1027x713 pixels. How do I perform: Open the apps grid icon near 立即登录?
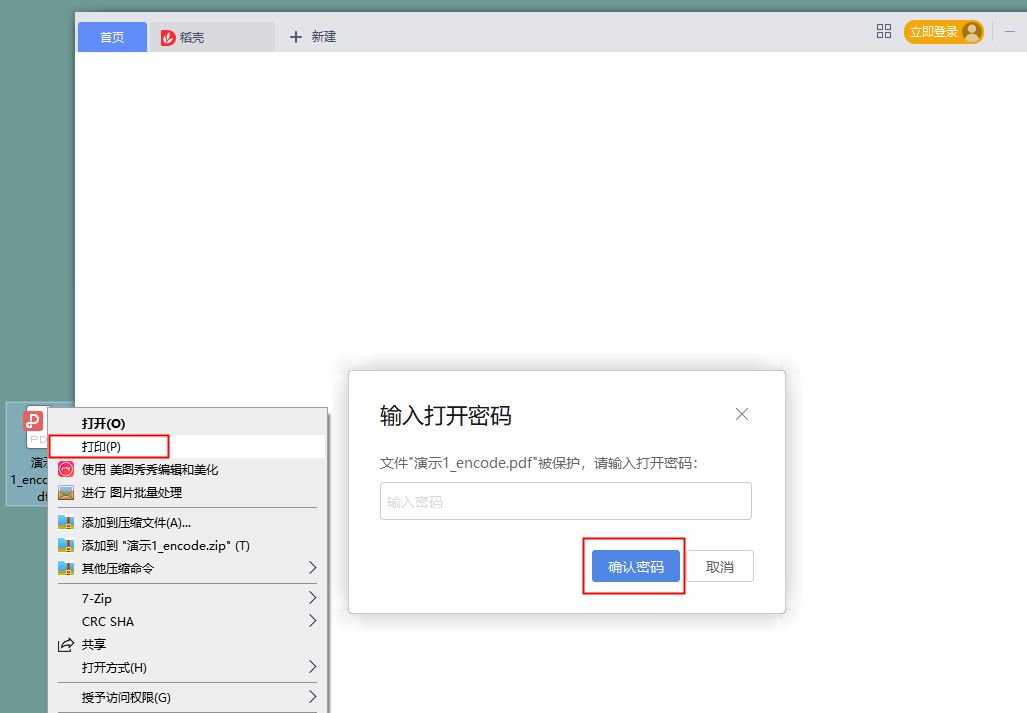pos(884,31)
